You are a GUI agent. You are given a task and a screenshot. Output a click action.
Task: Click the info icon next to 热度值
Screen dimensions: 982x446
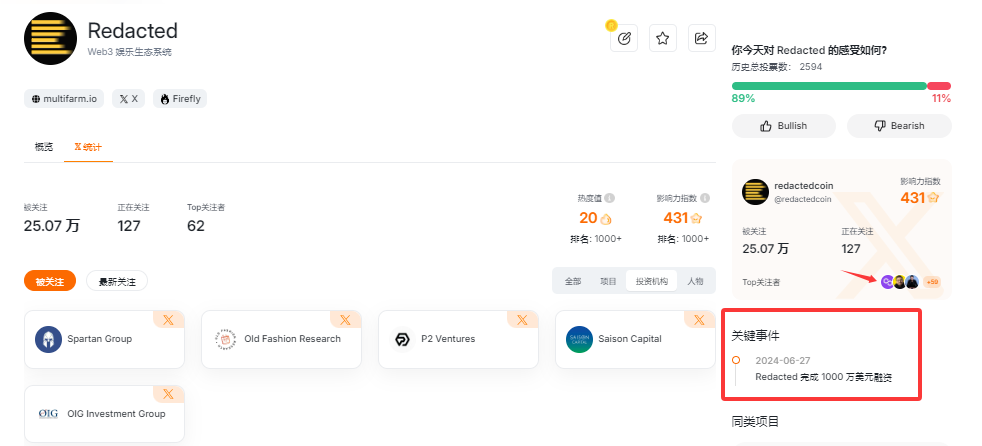609,198
